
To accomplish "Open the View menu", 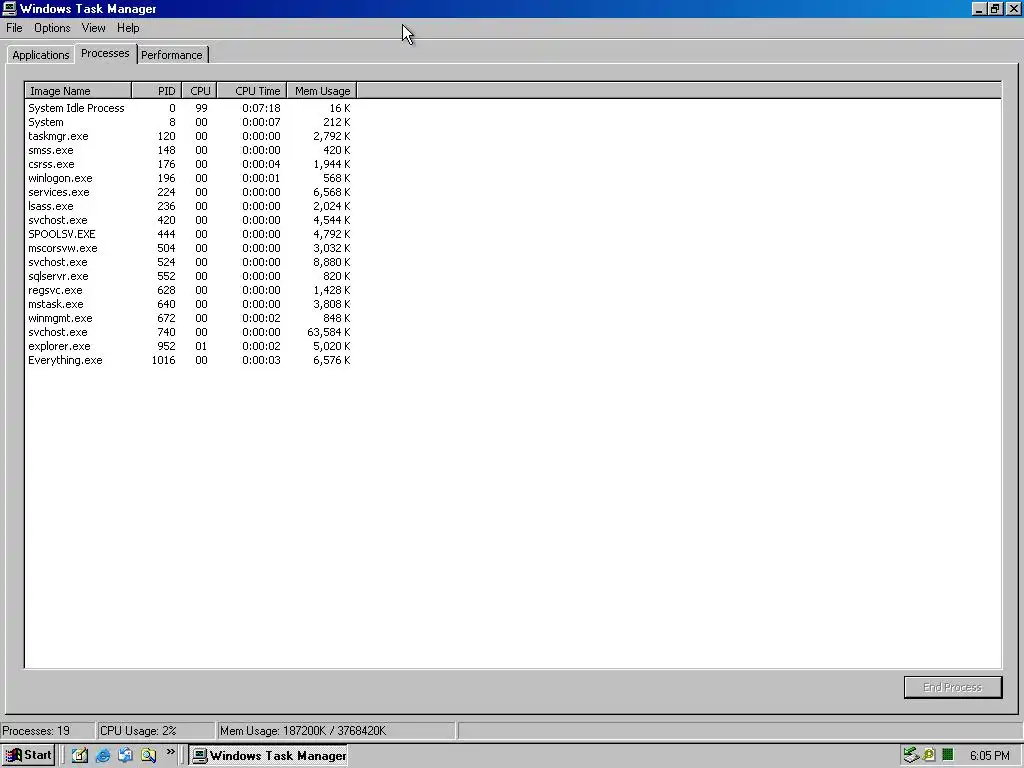I will coord(93,28).
